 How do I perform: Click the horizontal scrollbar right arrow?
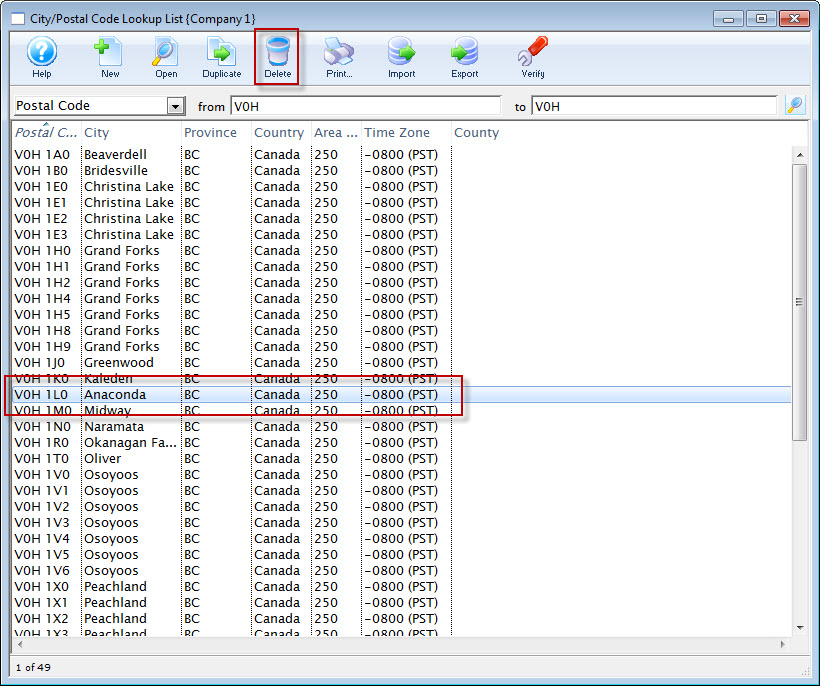(782, 644)
